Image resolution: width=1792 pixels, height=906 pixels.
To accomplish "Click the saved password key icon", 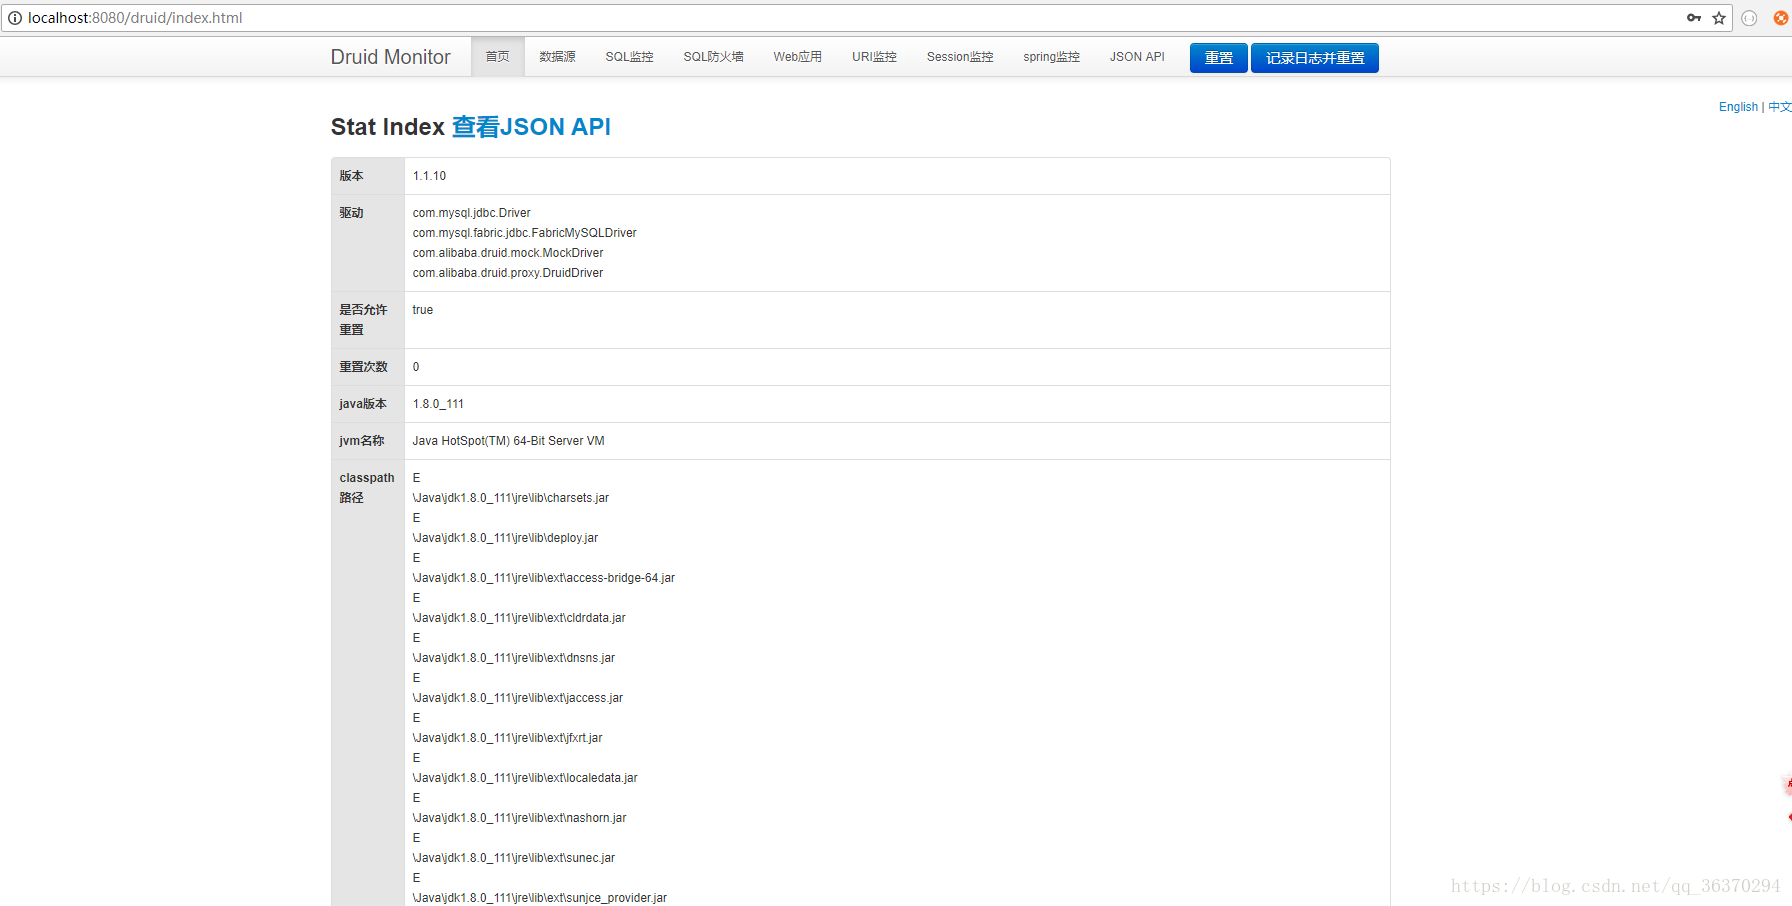I will click(1694, 18).
